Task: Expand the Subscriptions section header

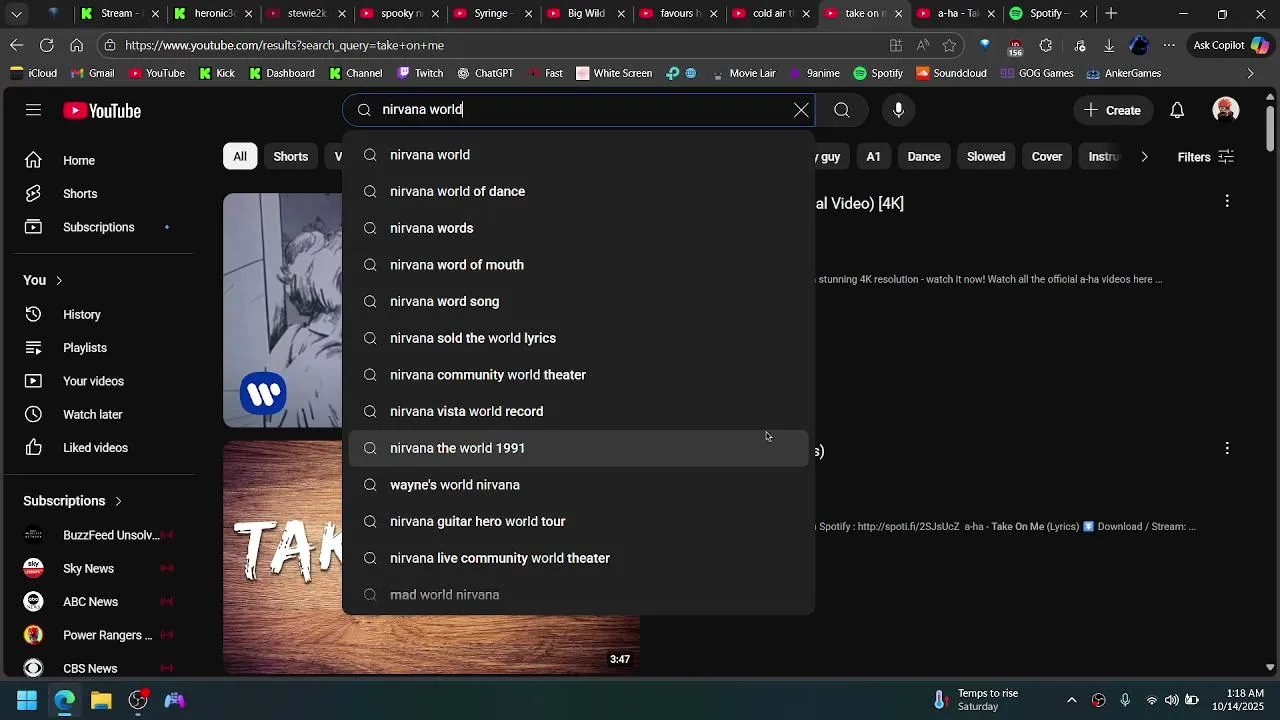Action: (73, 501)
